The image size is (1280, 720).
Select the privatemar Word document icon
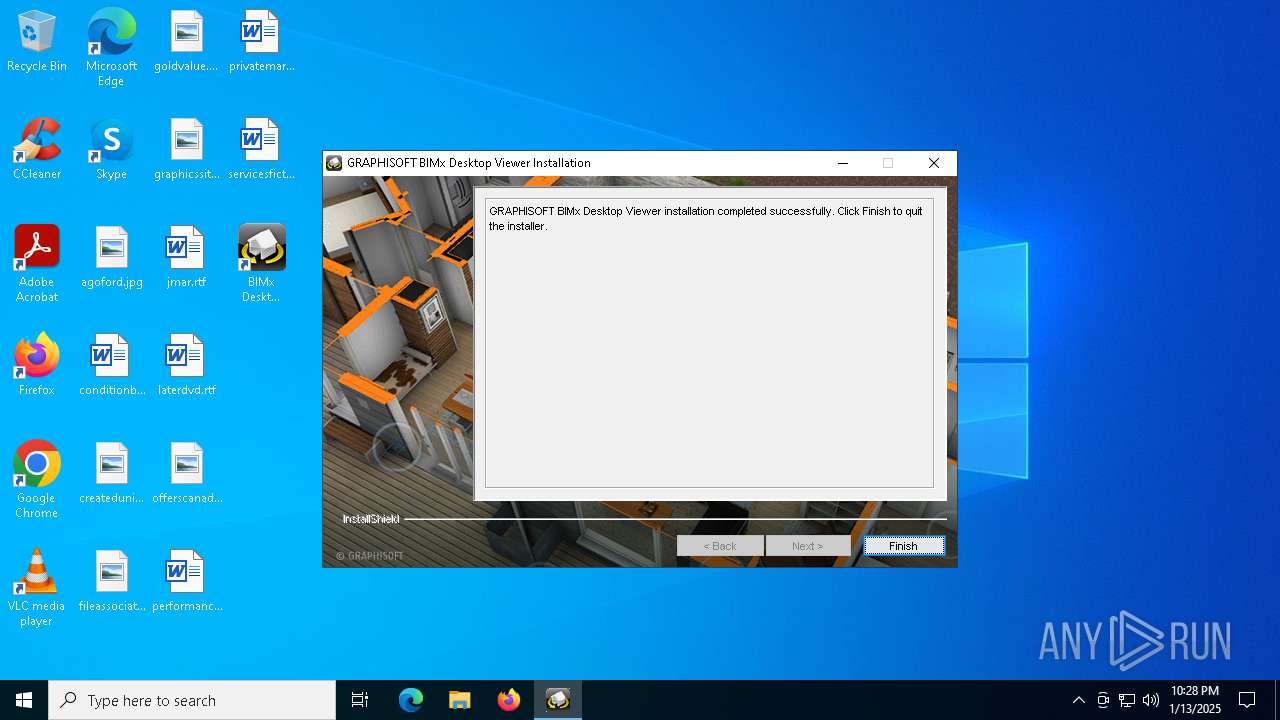(x=261, y=41)
